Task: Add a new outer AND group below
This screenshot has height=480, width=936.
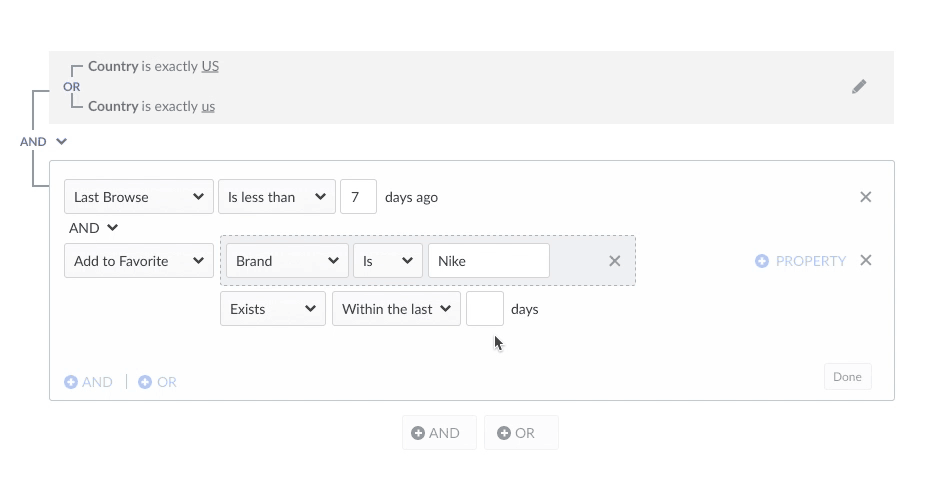Action: tap(437, 433)
